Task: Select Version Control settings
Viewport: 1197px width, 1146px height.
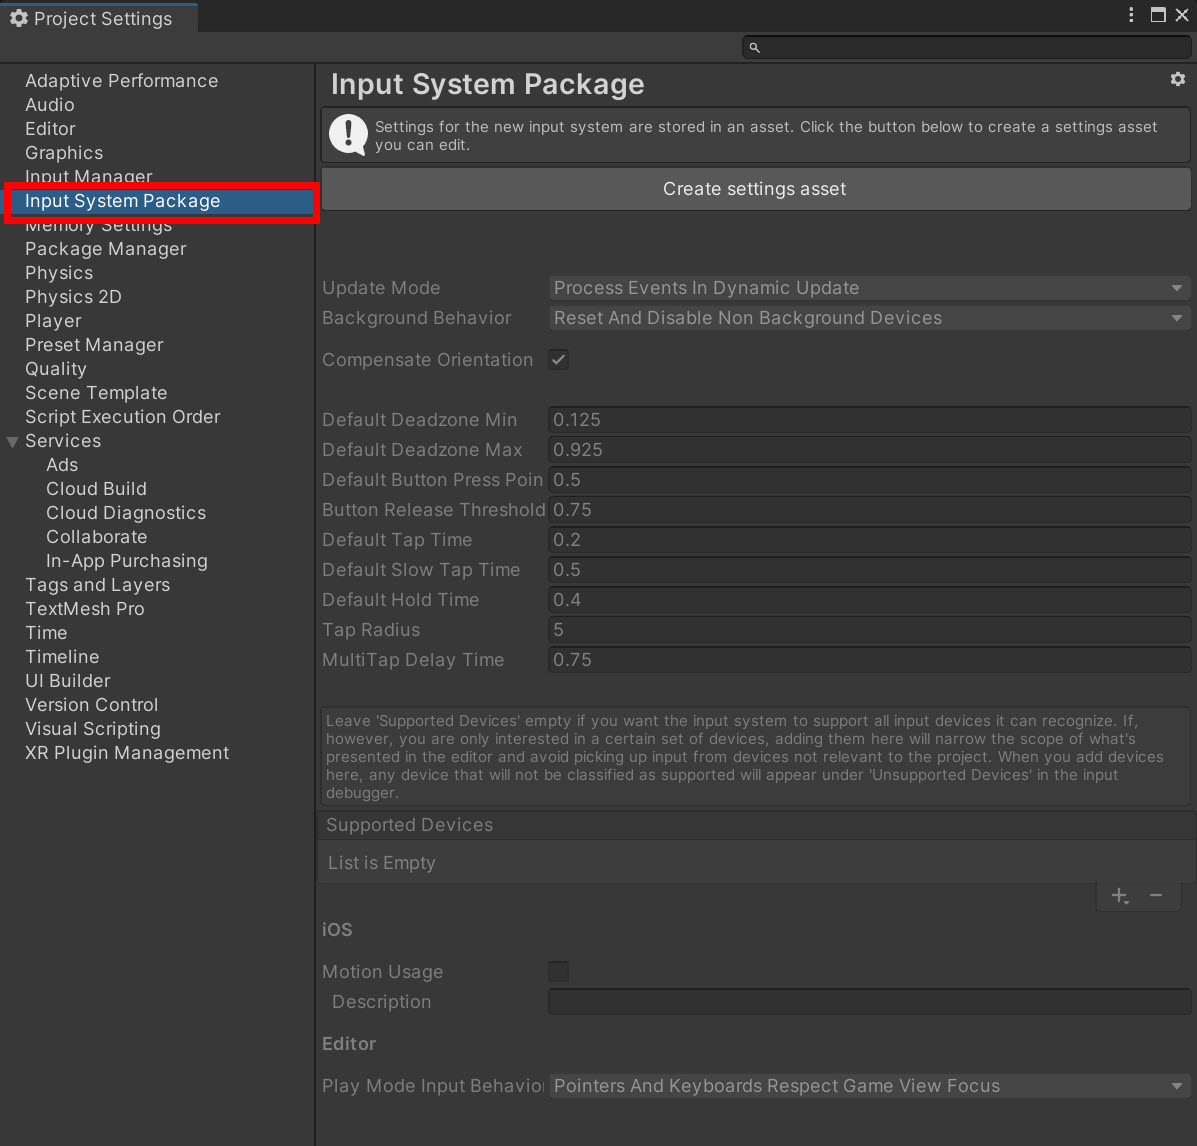Action: [x=92, y=705]
